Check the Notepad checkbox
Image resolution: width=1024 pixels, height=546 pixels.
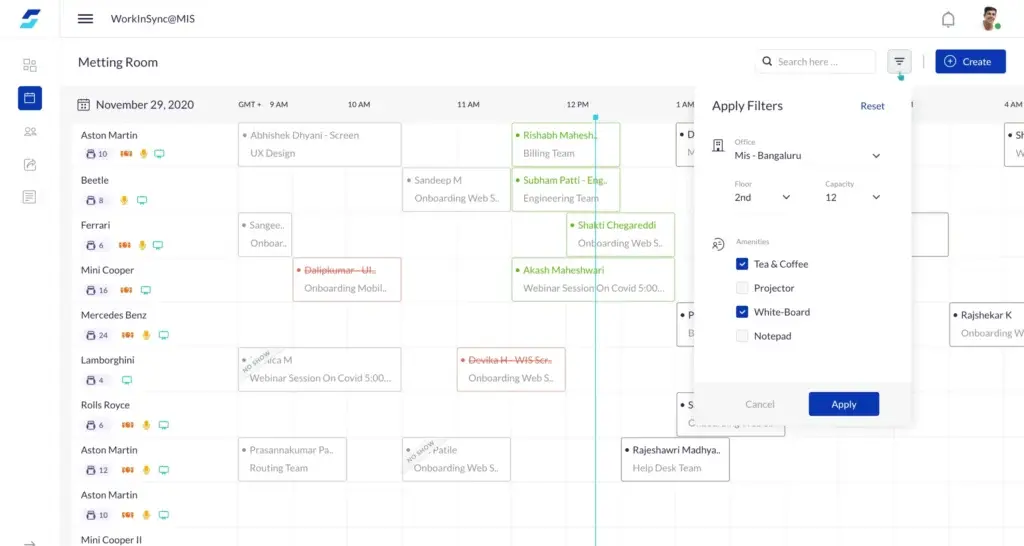coord(742,336)
